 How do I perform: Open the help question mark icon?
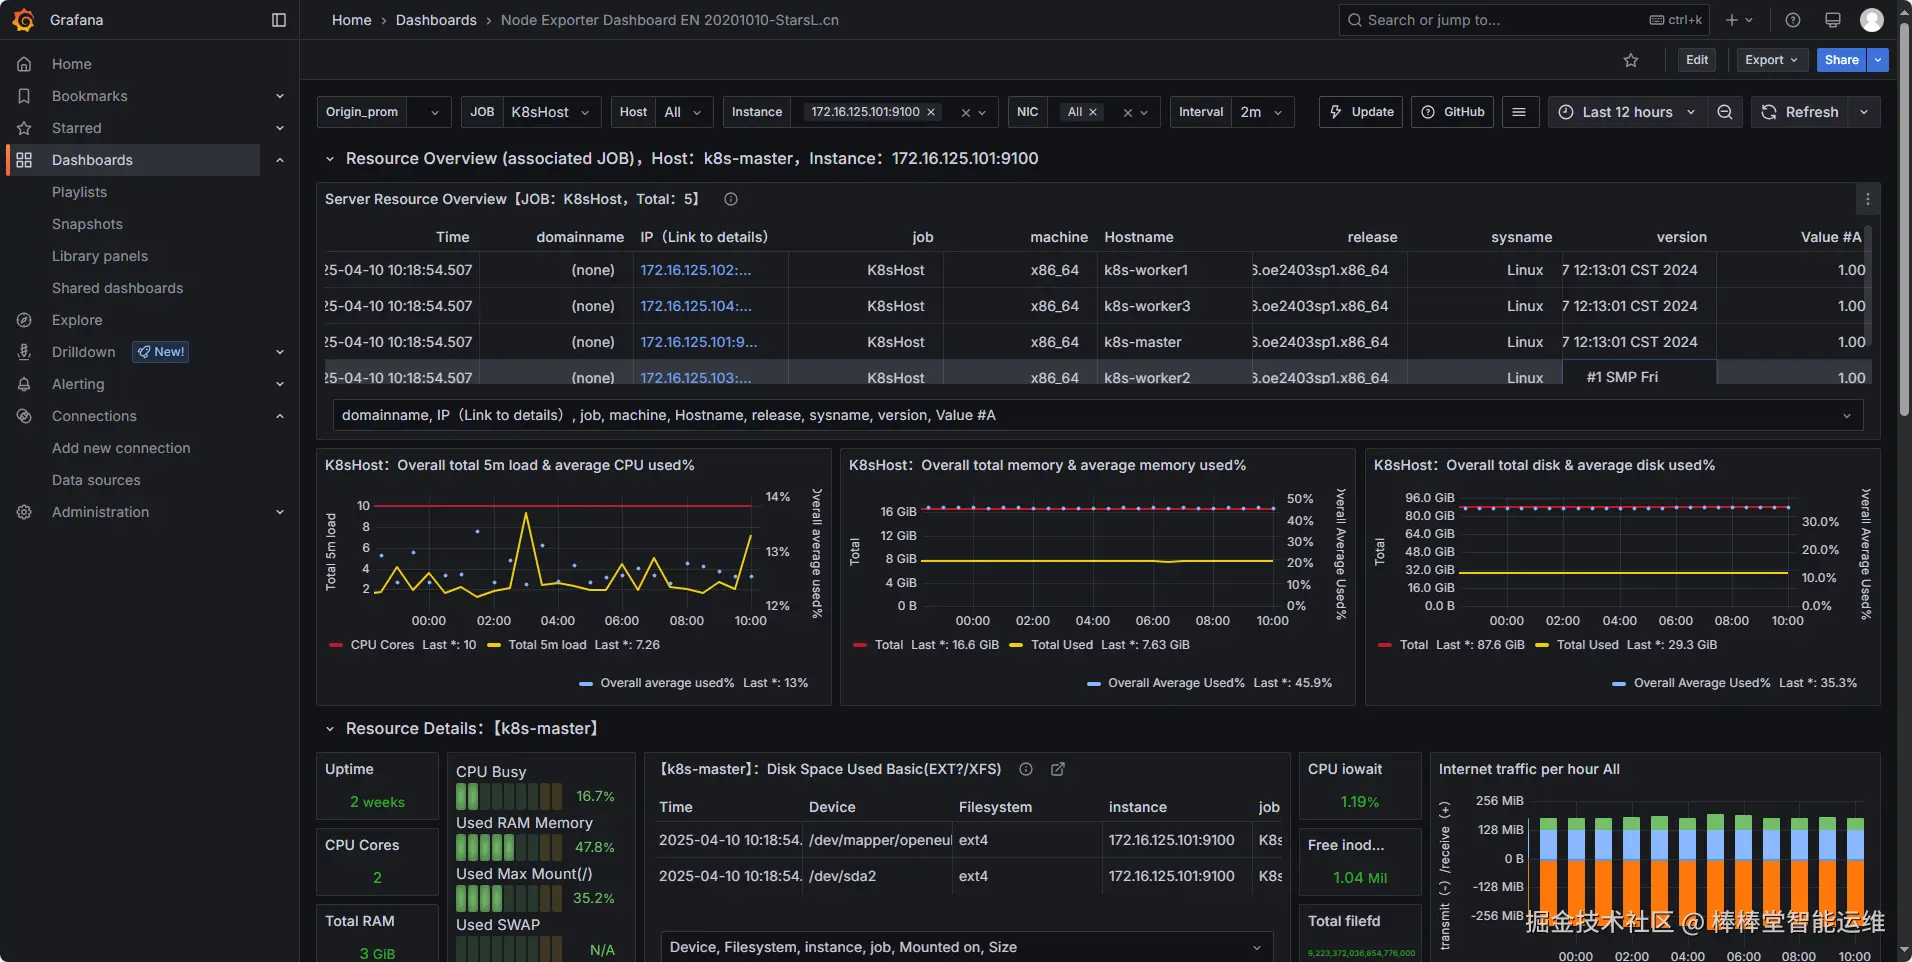coord(1793,20)
